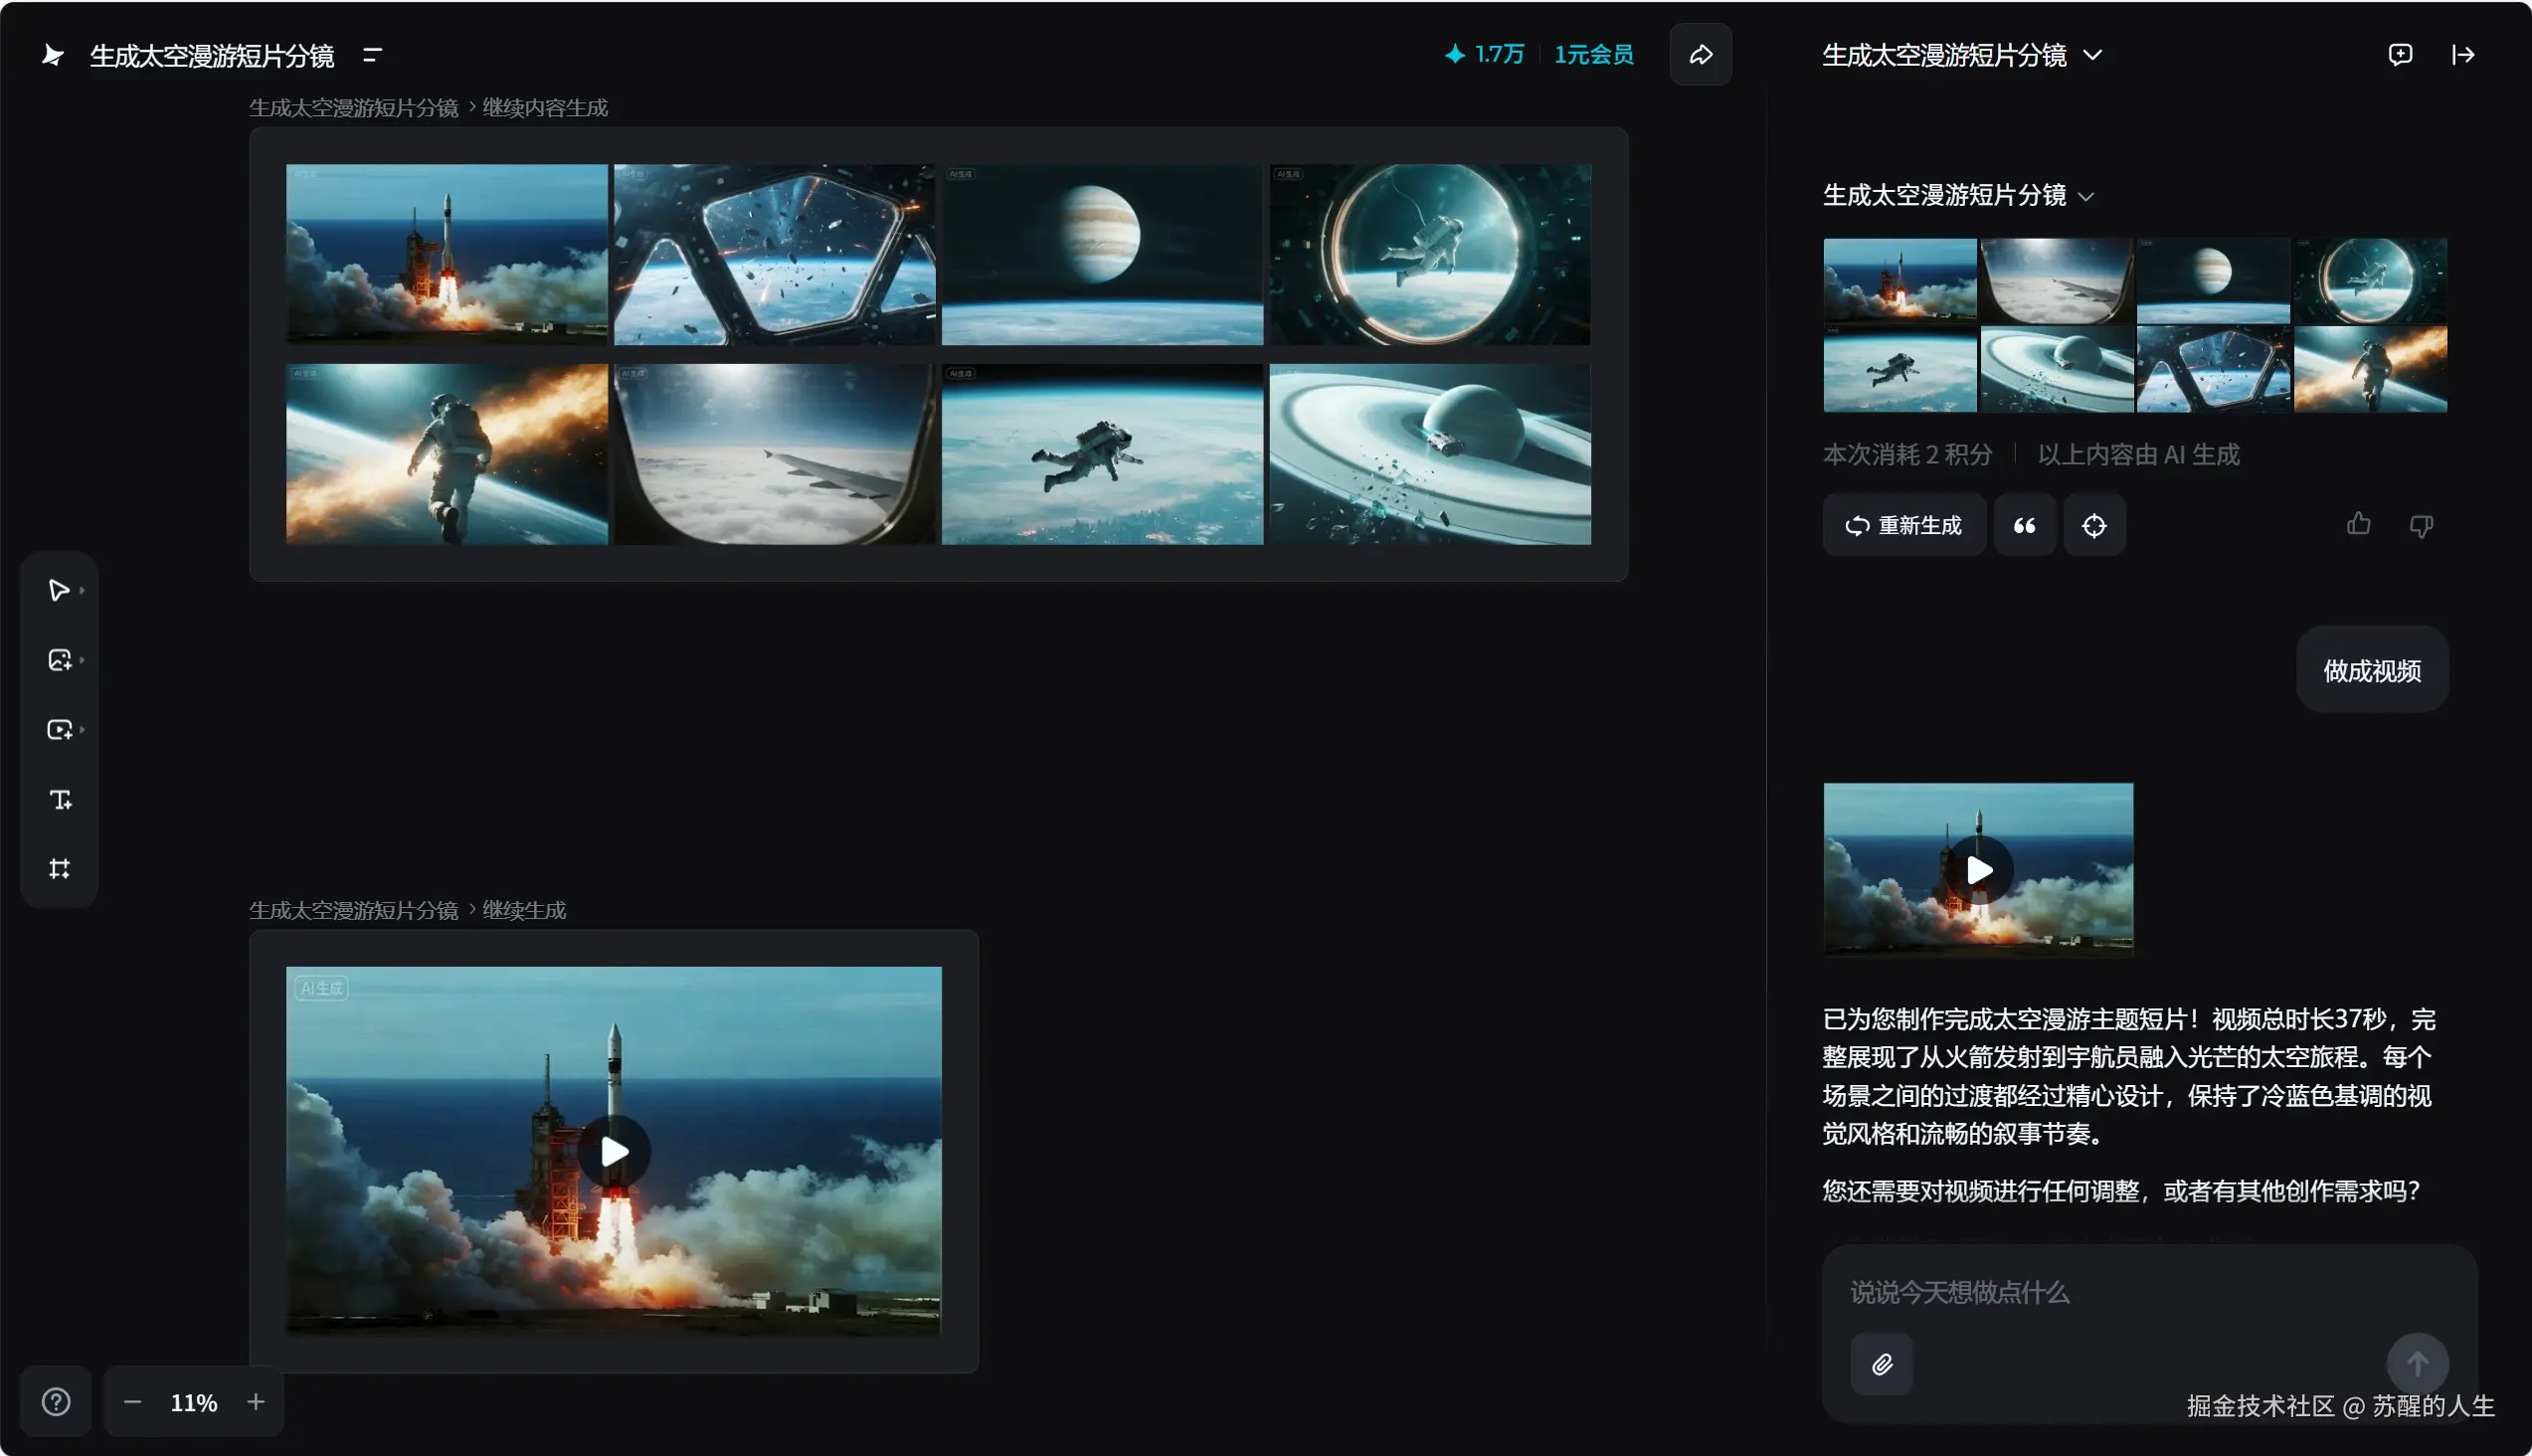Start a new chat conversation
Image resolution: width=2532 pixels, height=1456 pixels.
tap(2400, 55)
